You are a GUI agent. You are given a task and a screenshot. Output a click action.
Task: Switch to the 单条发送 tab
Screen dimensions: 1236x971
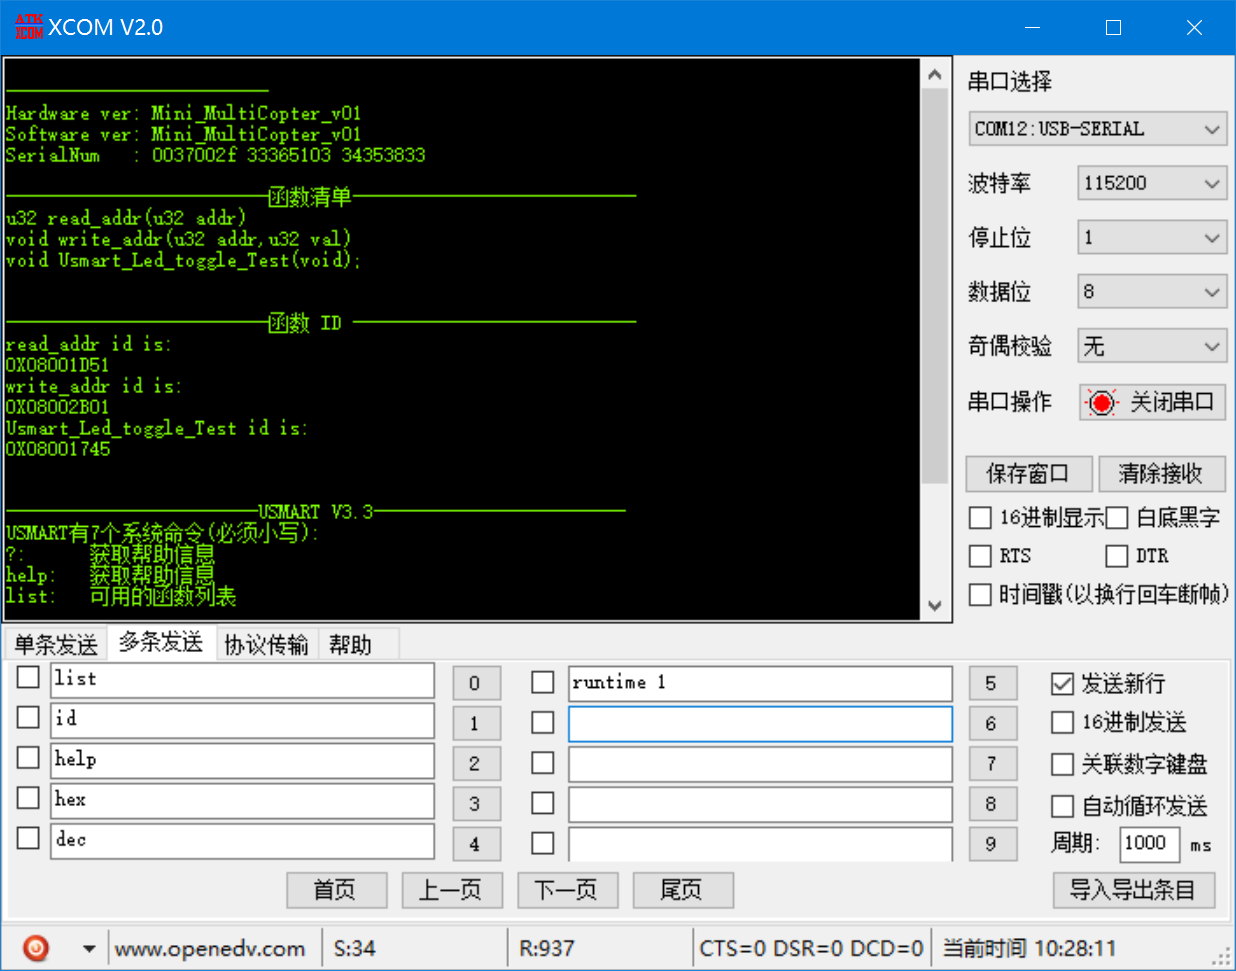point(56,644)
